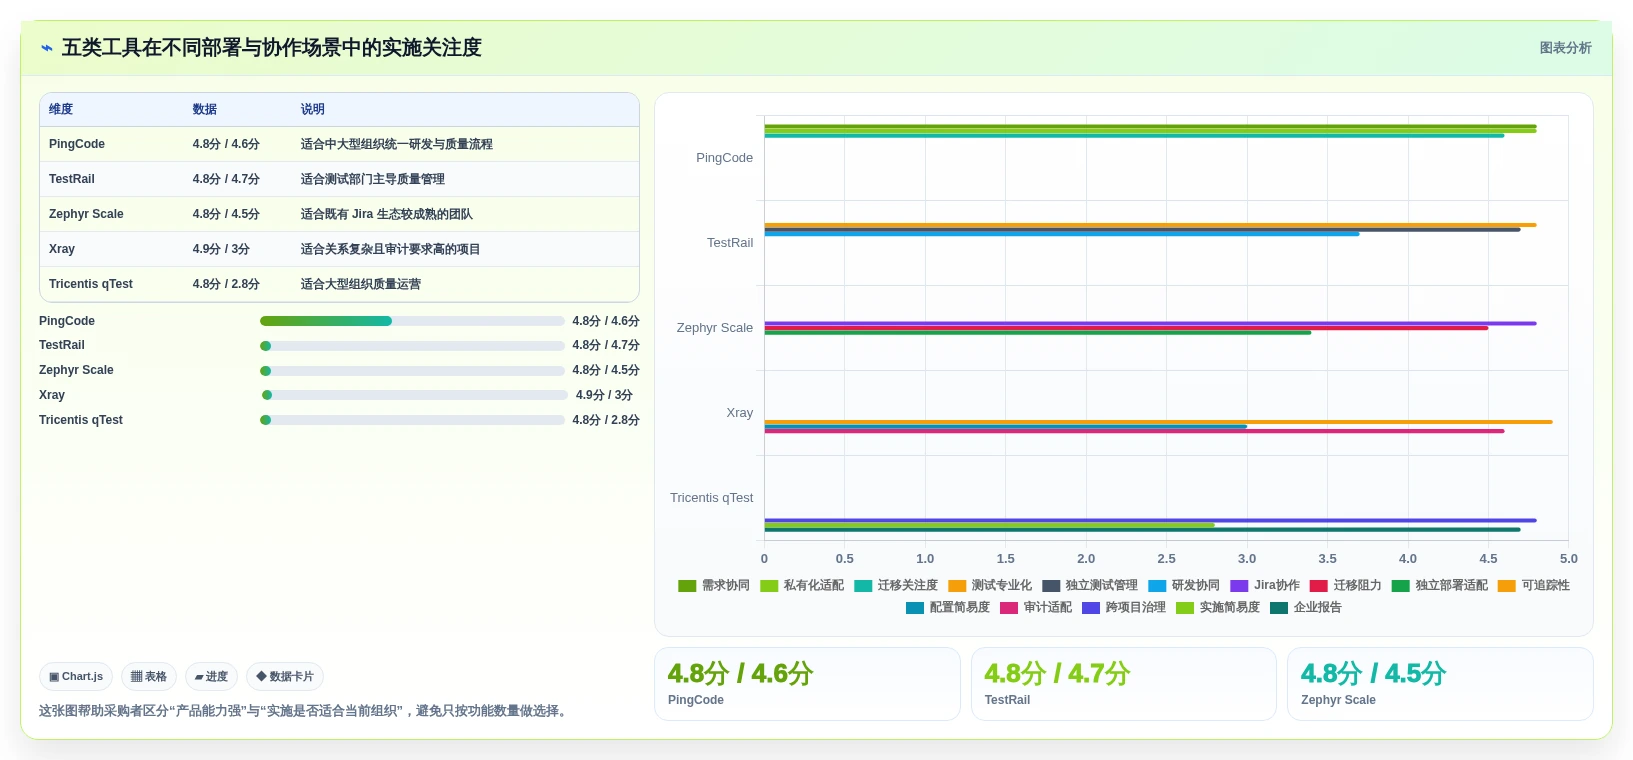Toggle the Jira协作 legend item

coord(1265,586)
